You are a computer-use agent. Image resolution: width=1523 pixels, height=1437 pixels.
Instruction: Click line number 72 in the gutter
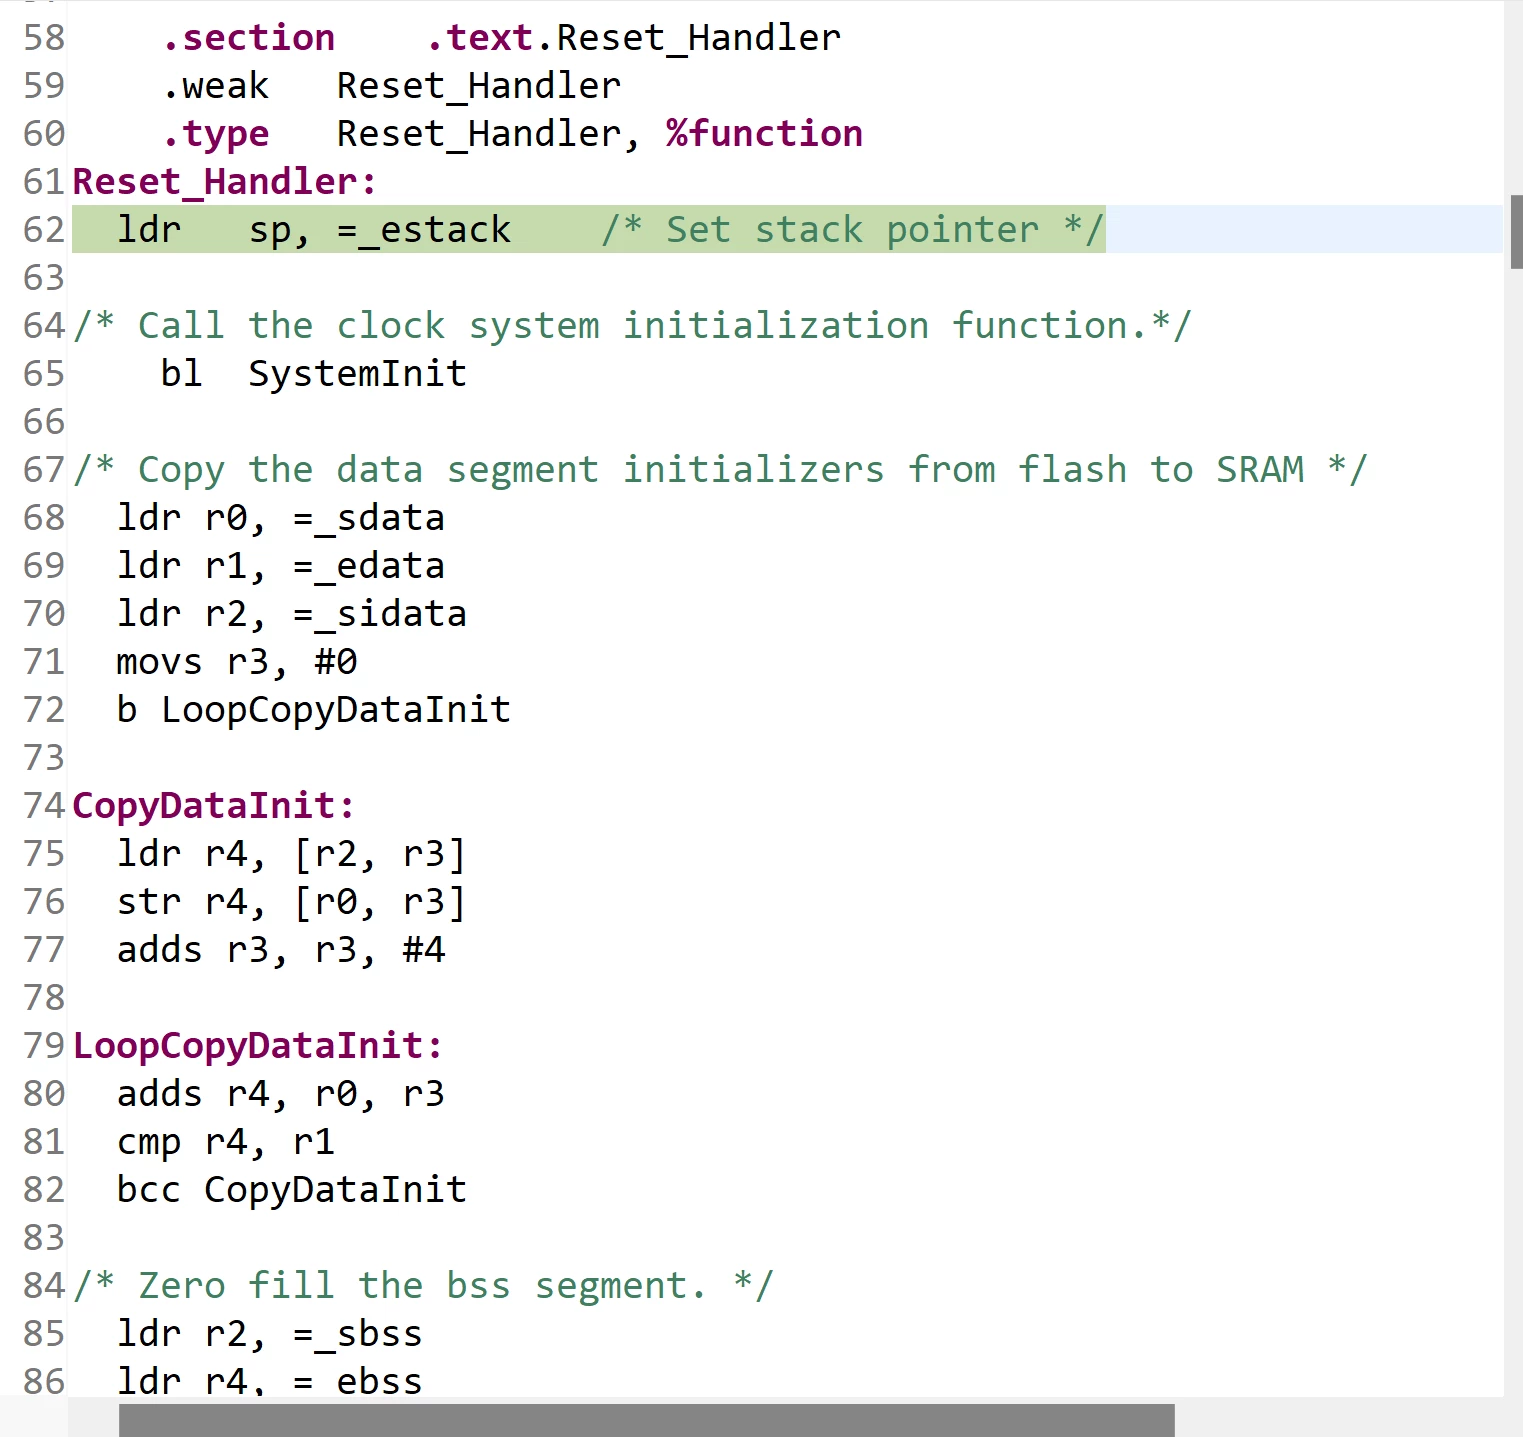(x=44, y=709)
